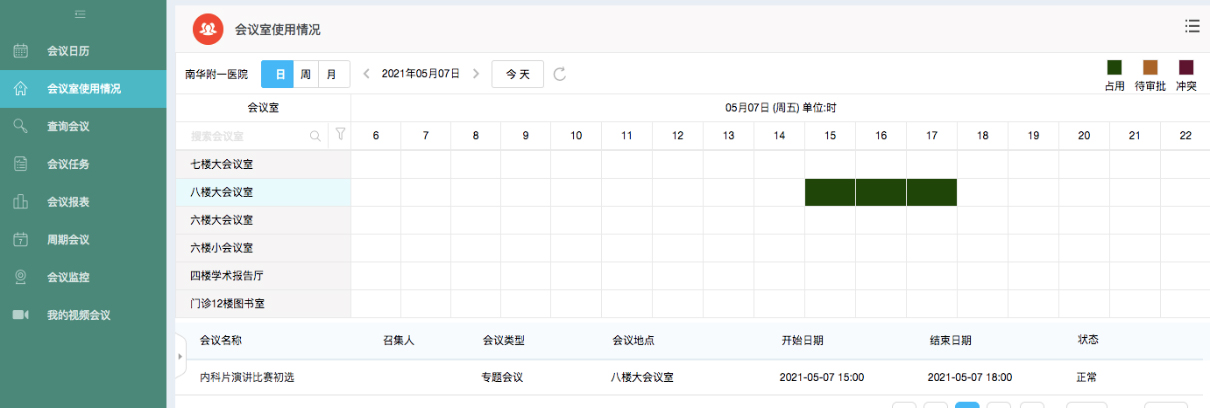
Task: Focus the 搜索会议室 search field
Action: pos(250,136)
